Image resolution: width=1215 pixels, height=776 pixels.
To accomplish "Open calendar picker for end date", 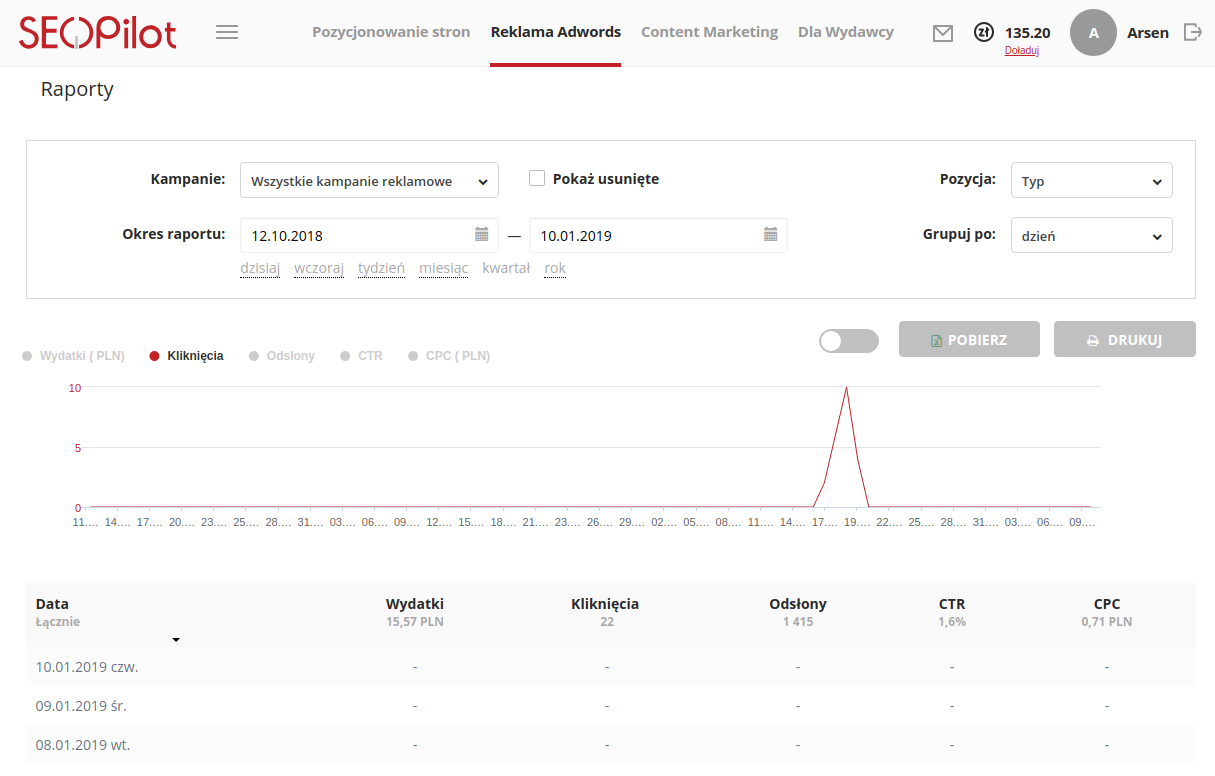I will tap(771, 235).
